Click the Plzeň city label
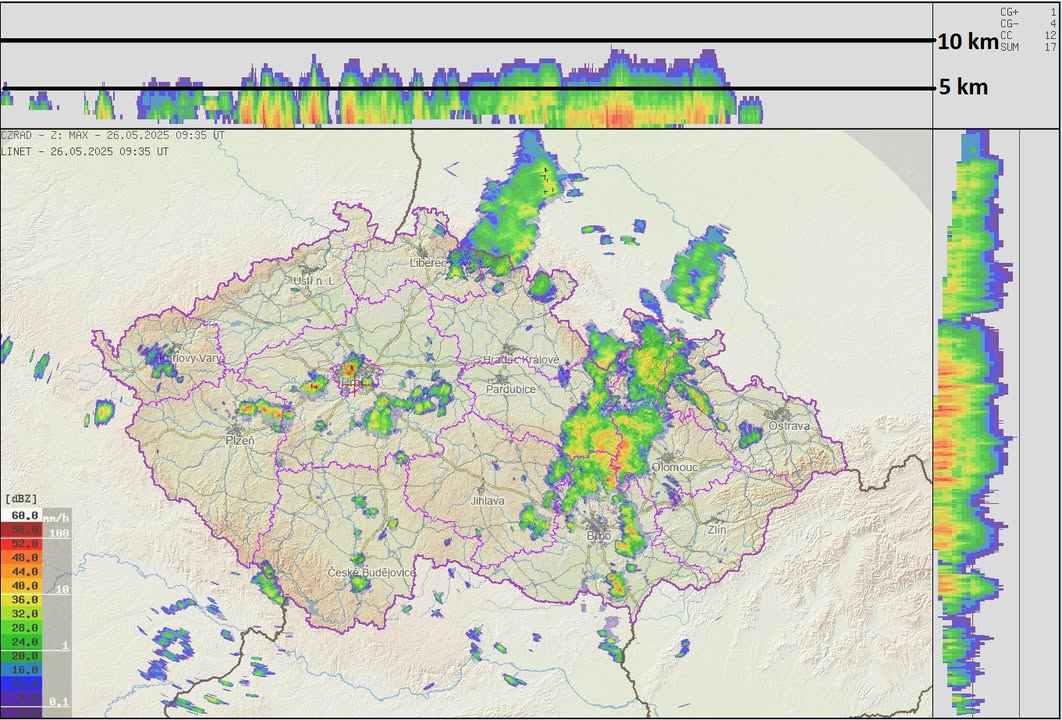1062x720 pixels. coord(240,440)
